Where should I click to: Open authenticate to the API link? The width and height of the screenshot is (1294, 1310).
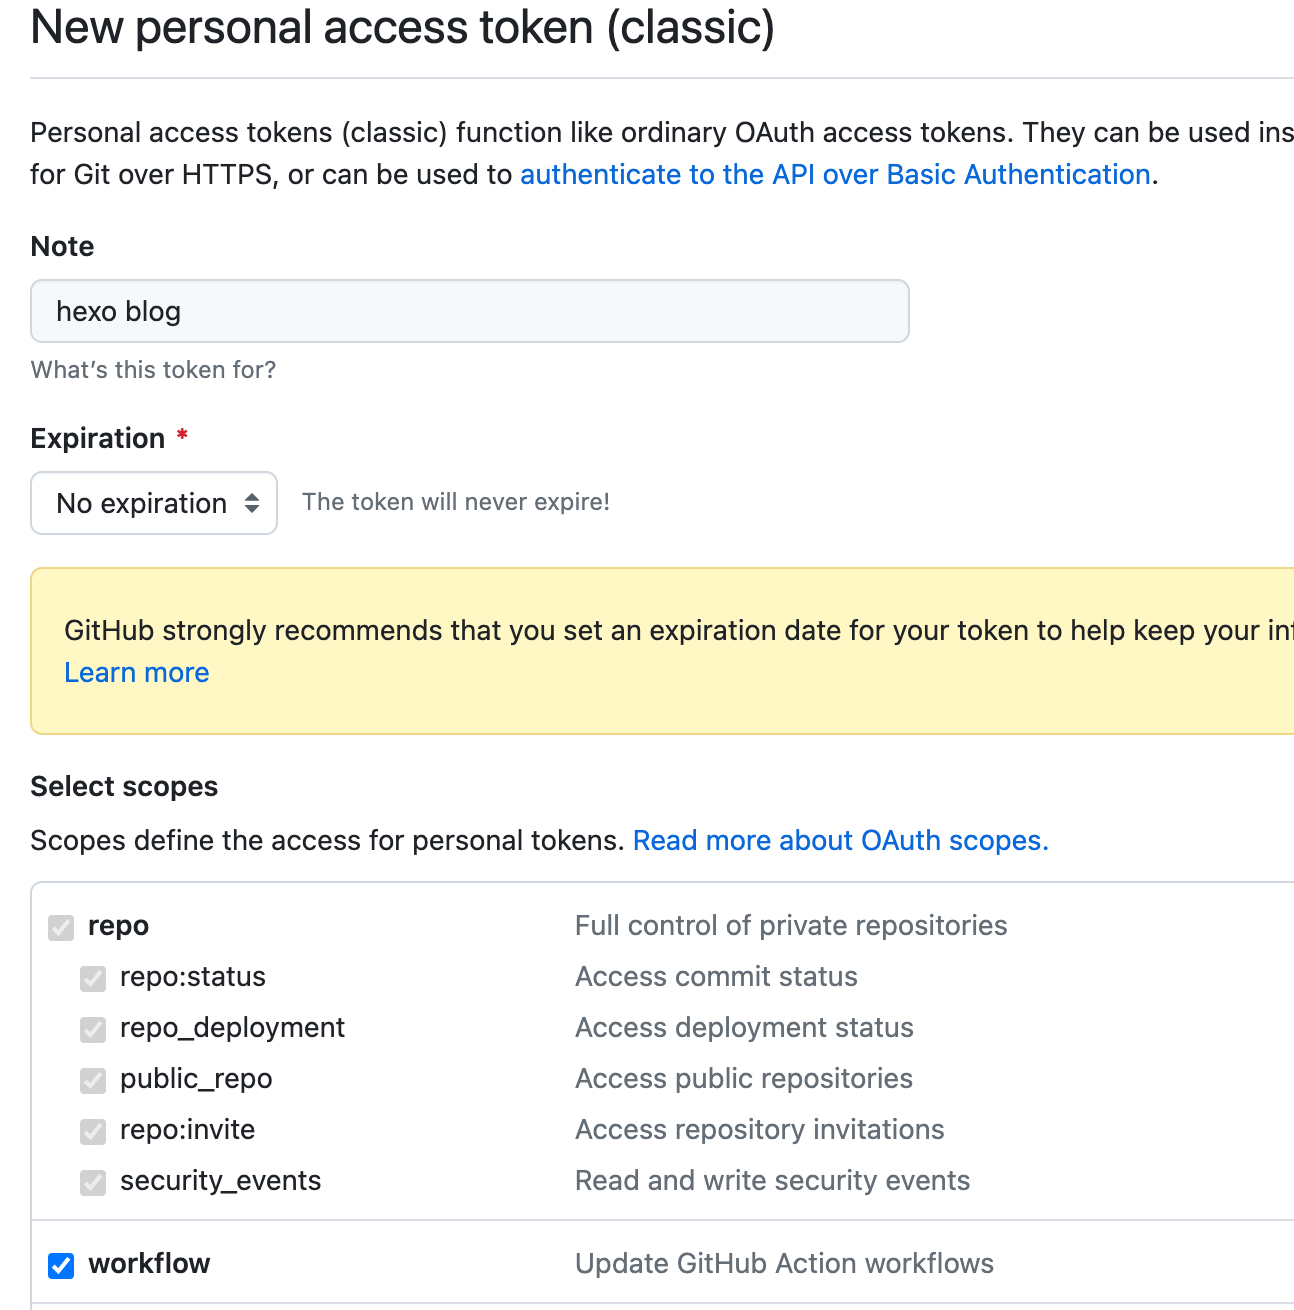tap(835, 174)
